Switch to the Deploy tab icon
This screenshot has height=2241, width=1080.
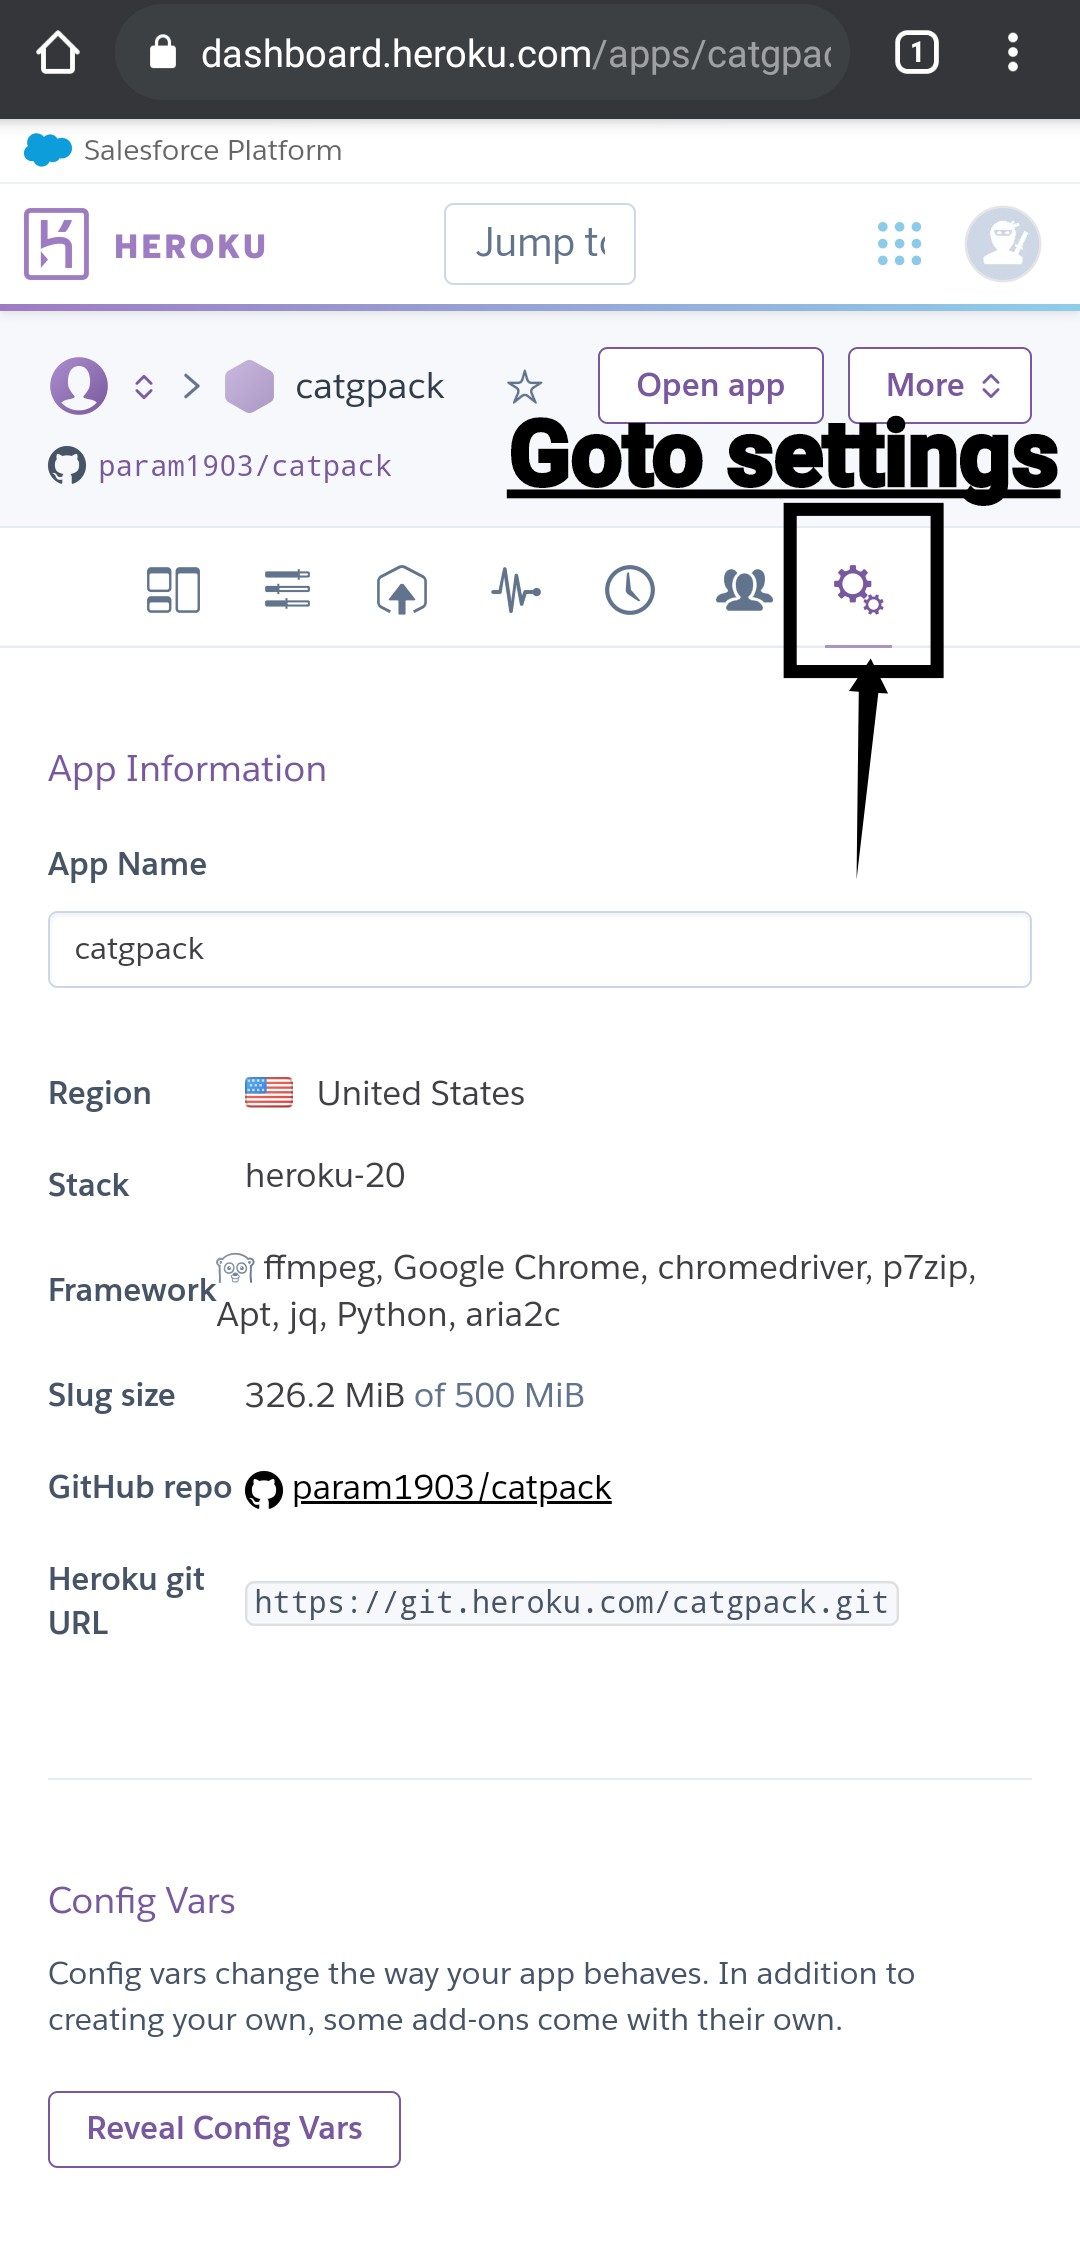pyautogui.click(x=402, y=590)
